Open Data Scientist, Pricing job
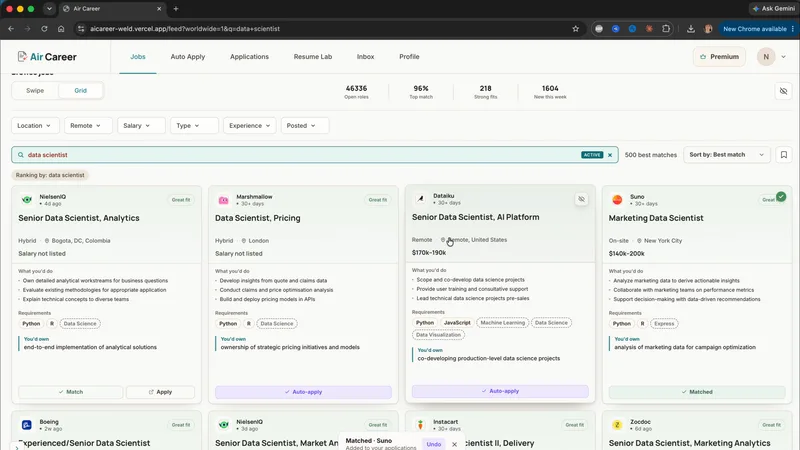 258,218
